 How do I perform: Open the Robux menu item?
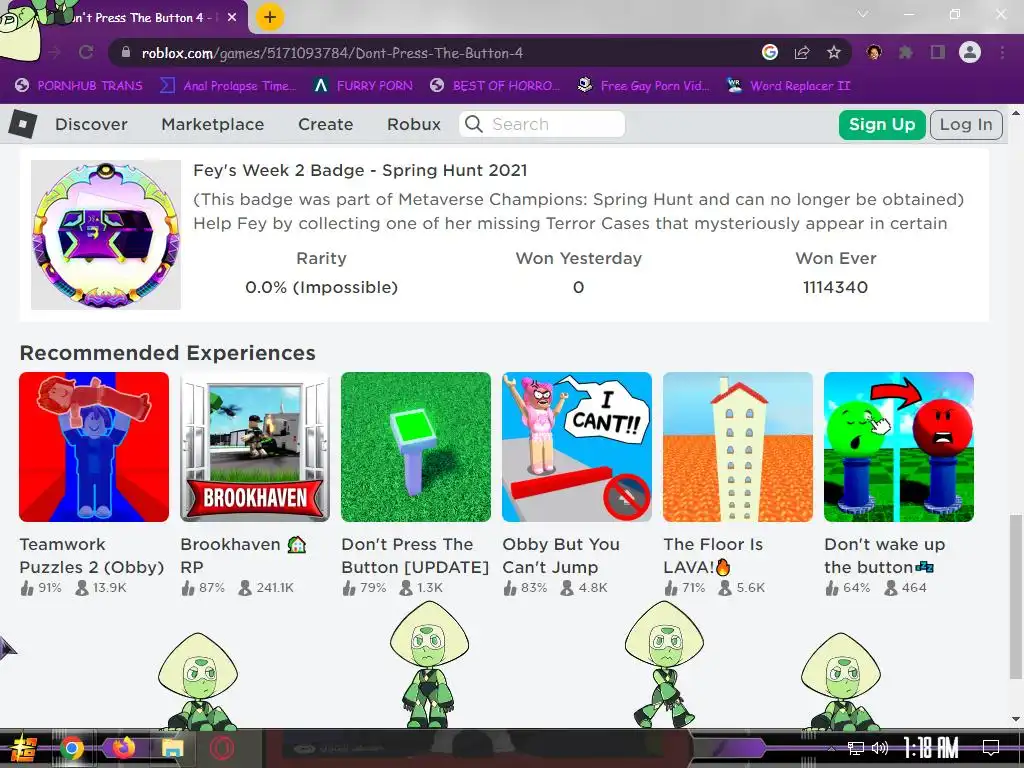(413, 124)
